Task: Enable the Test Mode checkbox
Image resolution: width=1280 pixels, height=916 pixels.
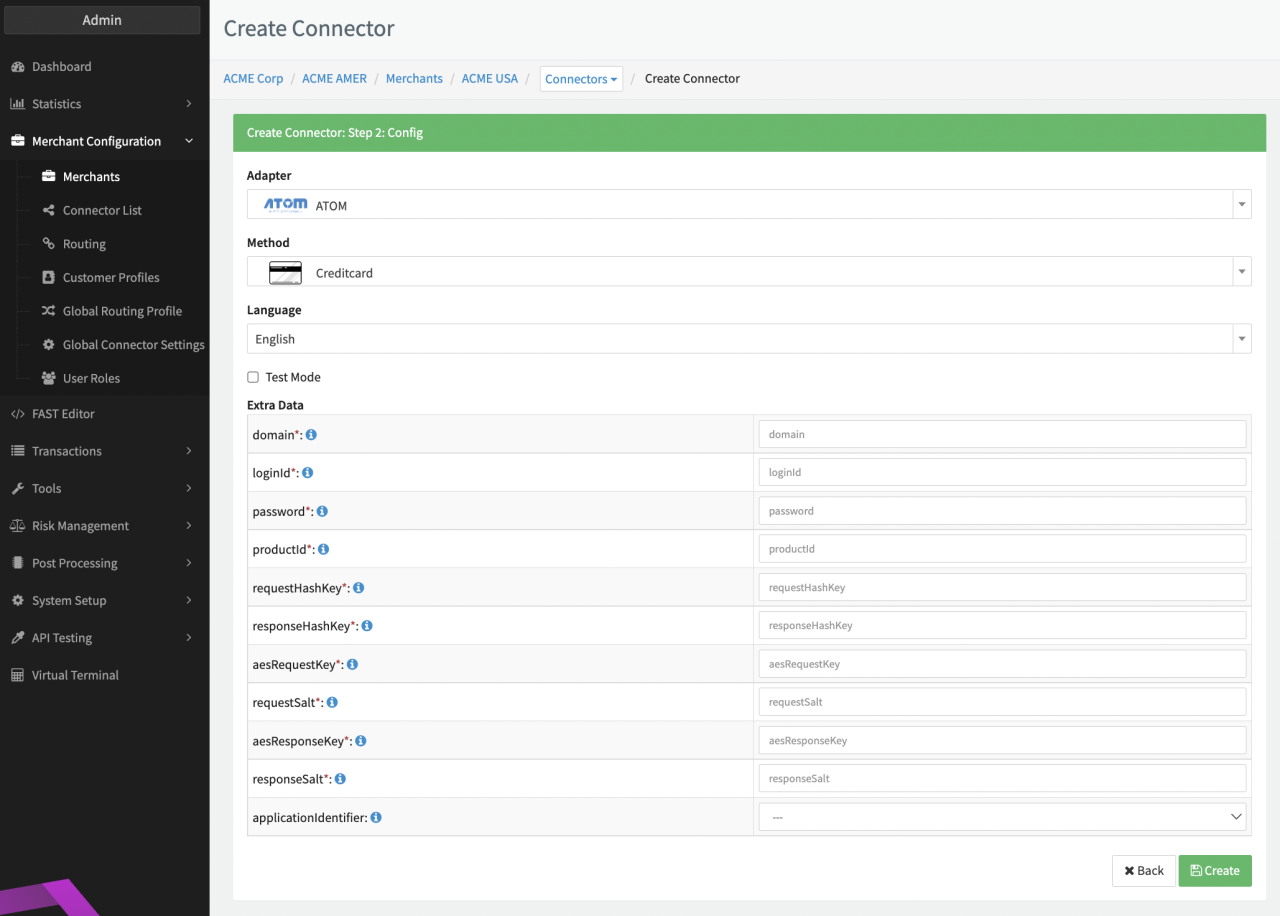Action: (x=253, y=377)
